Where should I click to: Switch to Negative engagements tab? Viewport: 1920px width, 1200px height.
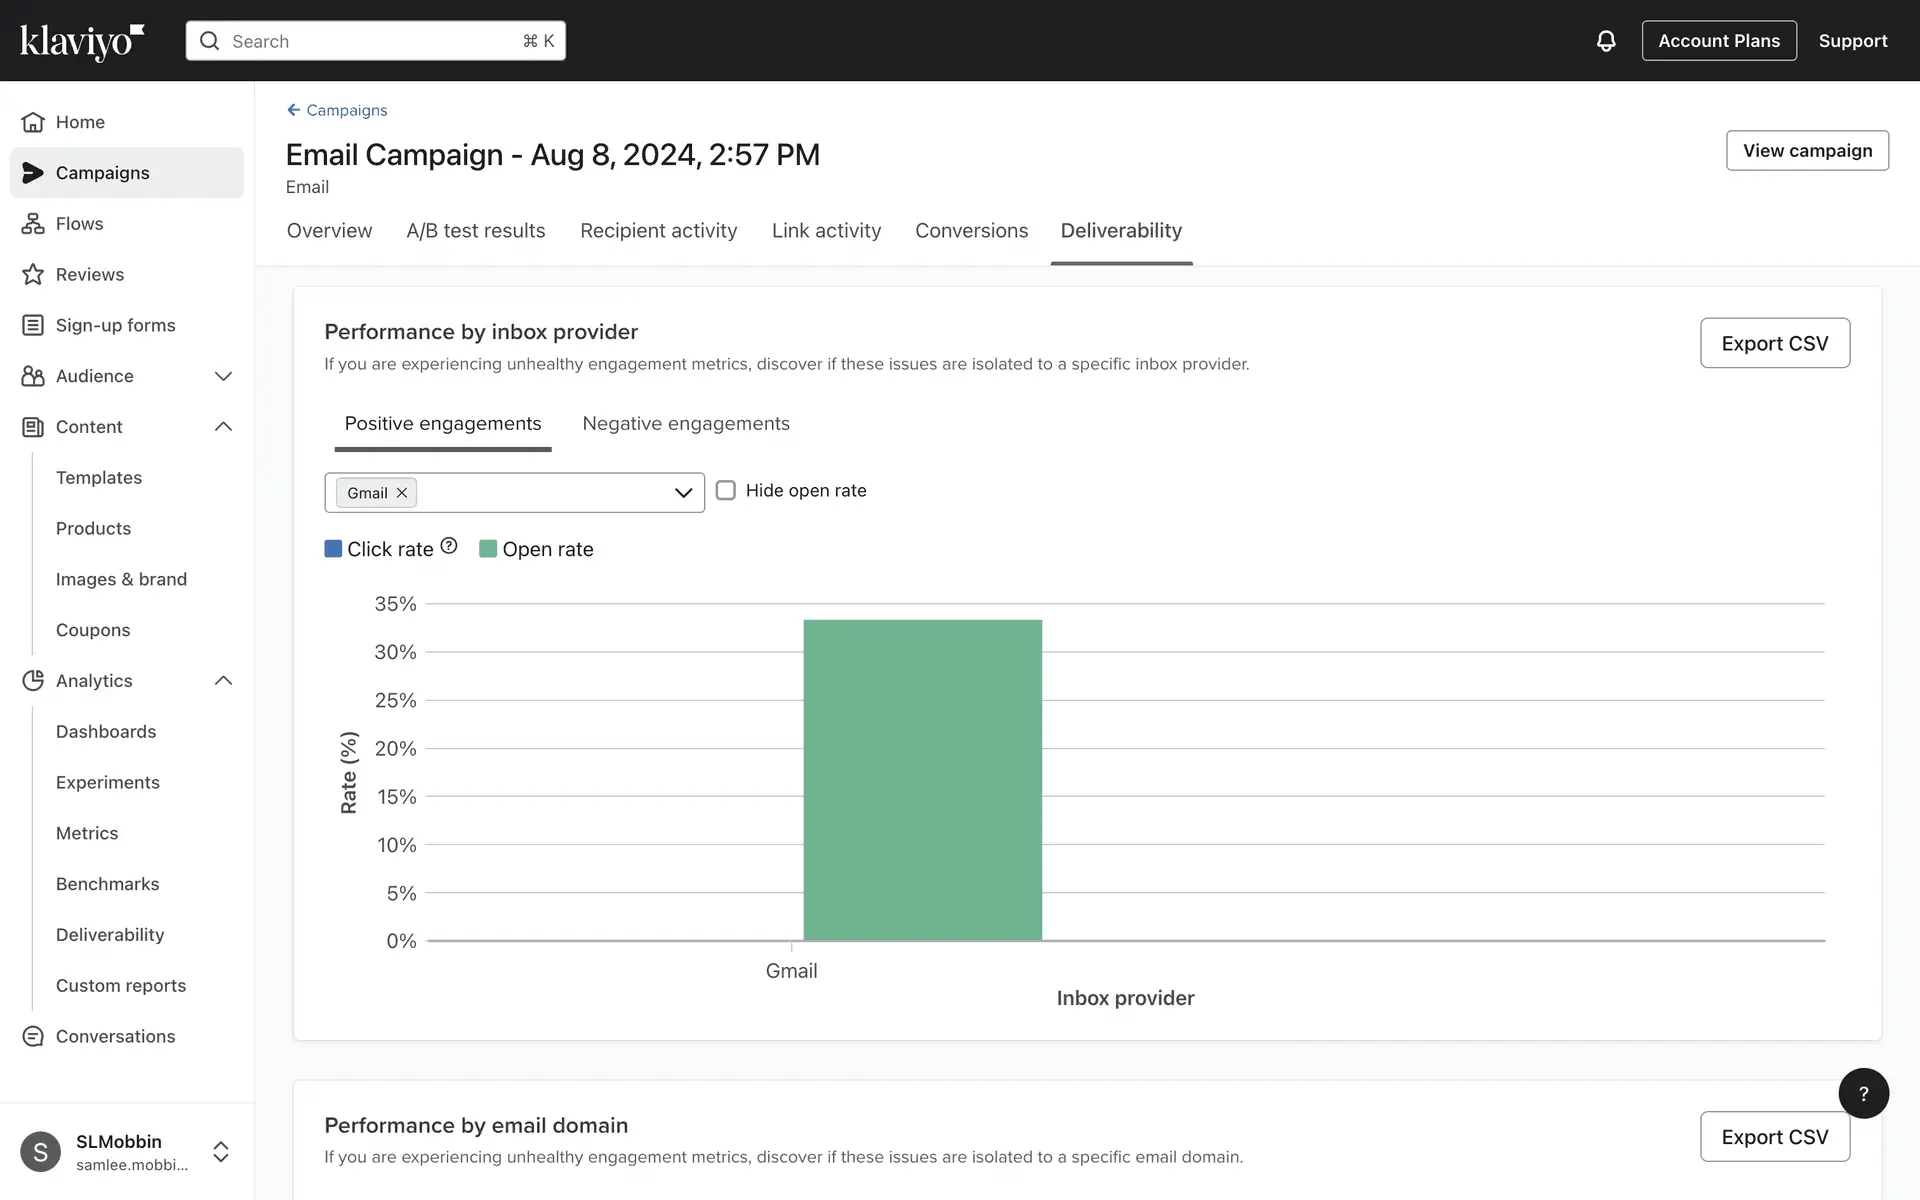pos(686,424)
